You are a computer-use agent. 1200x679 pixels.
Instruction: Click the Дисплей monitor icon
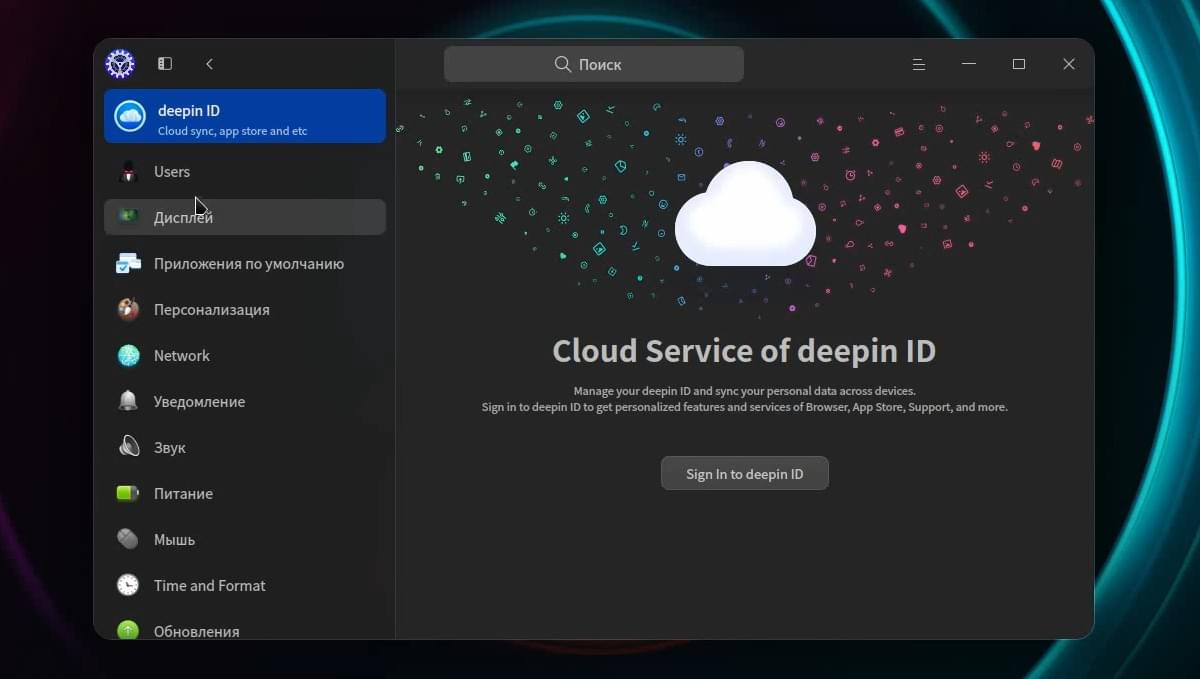pyautogui.click(x=128, y=217)
